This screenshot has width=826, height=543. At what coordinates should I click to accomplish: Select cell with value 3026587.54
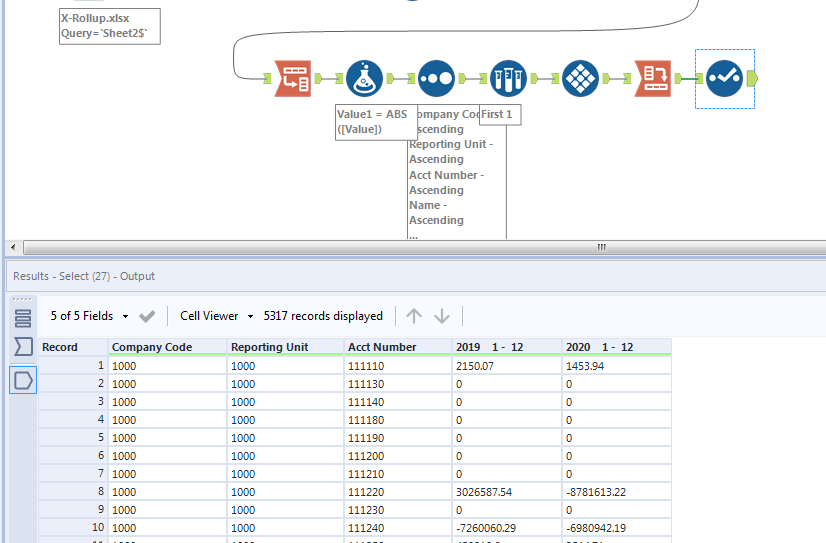pyautogui.click(x=507, y=492)
